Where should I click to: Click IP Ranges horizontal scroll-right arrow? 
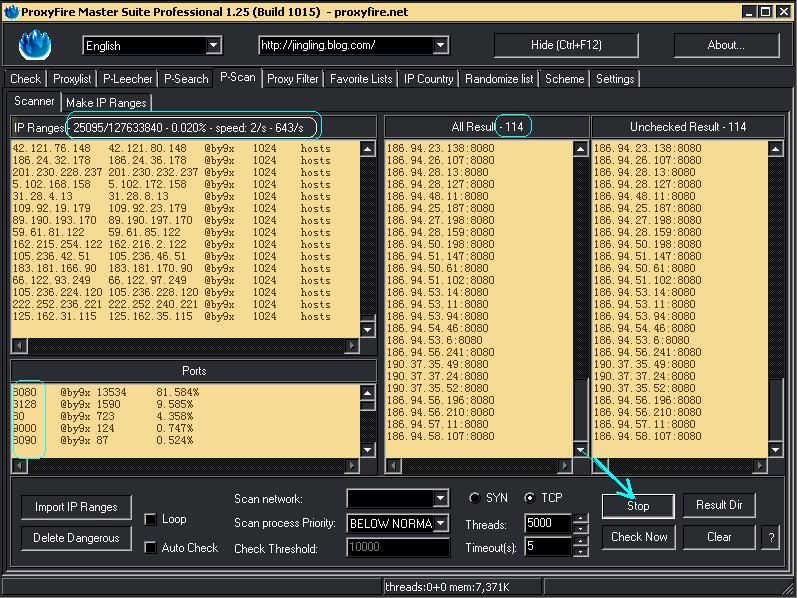tap(352, 346)
